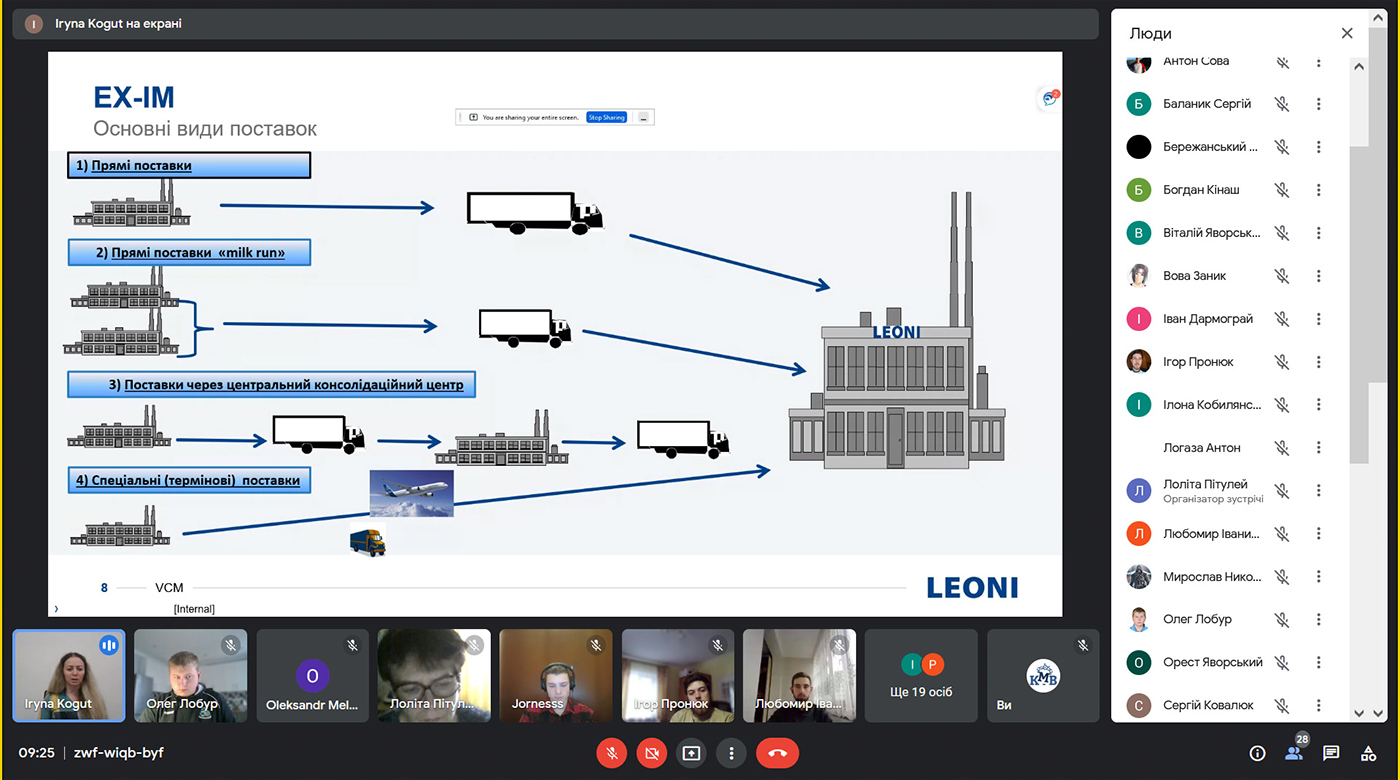Click the muted mic icon next to Богдан Кінаш
This screenshot has width=1400, height=780.
(x=1282, y=190)
